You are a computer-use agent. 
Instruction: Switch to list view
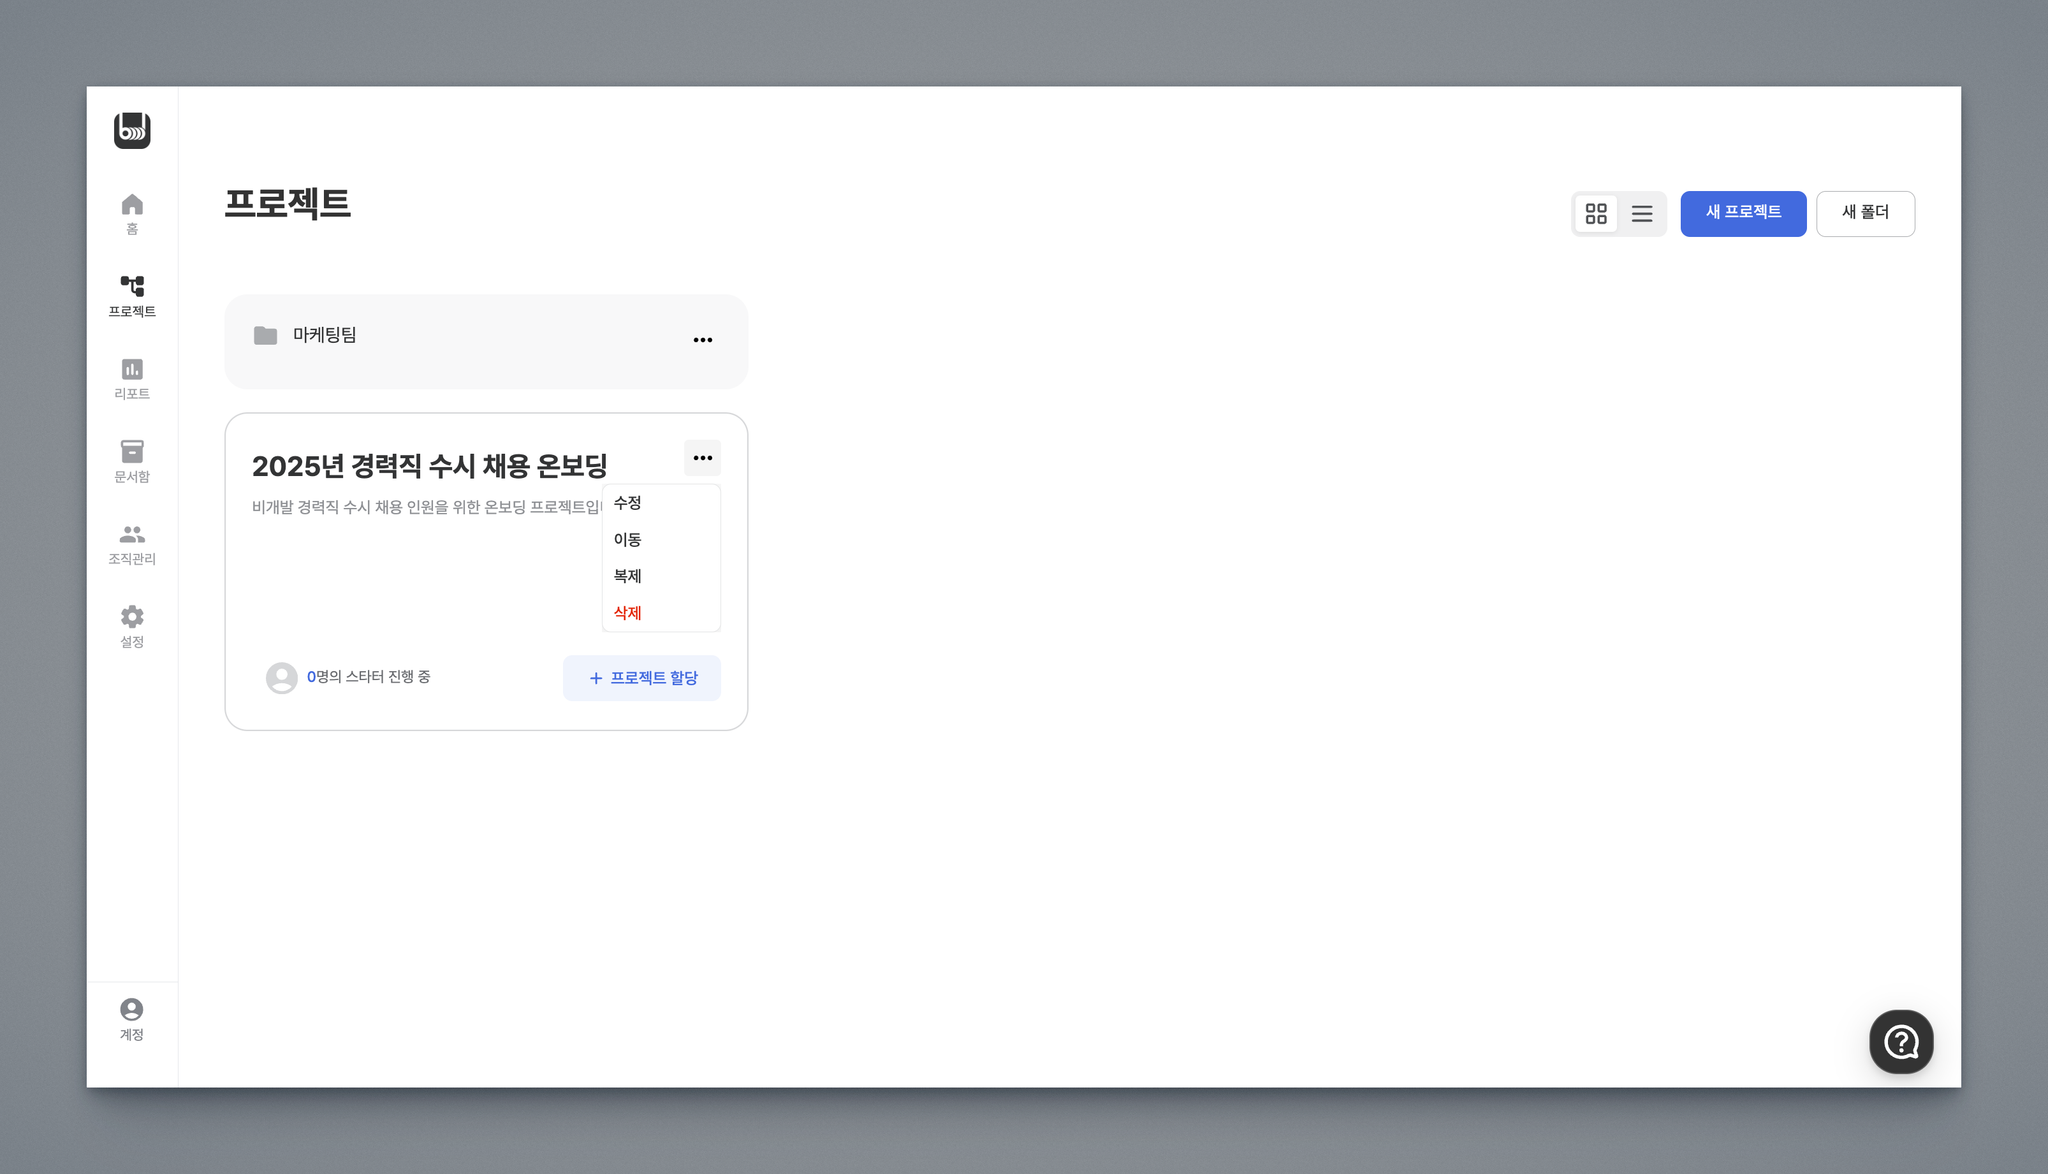(1642, 214)
